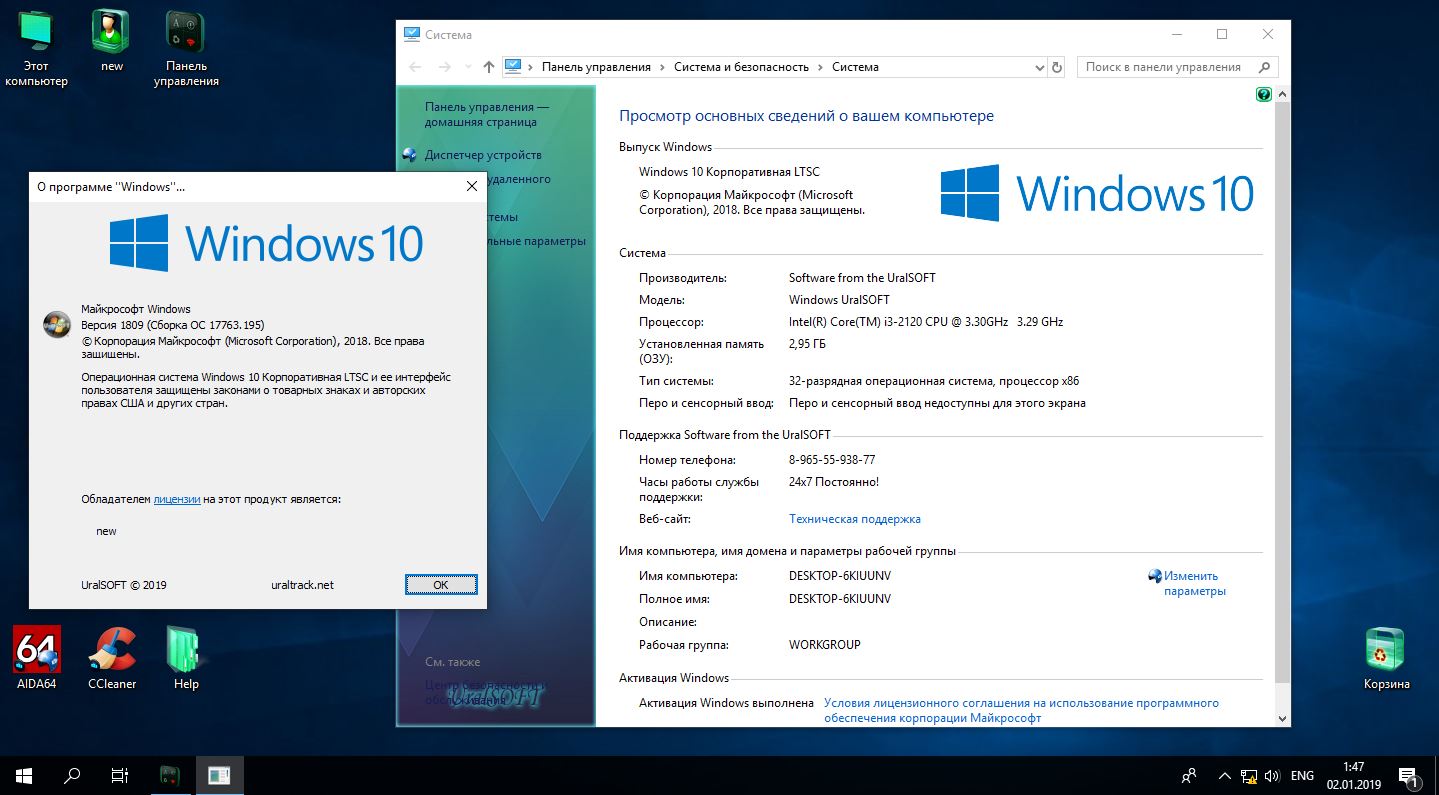Image resolution: width=1439 pixels, height=795 pixels.
Task: Select the WORKGROUP text
Action: [824, 645]
